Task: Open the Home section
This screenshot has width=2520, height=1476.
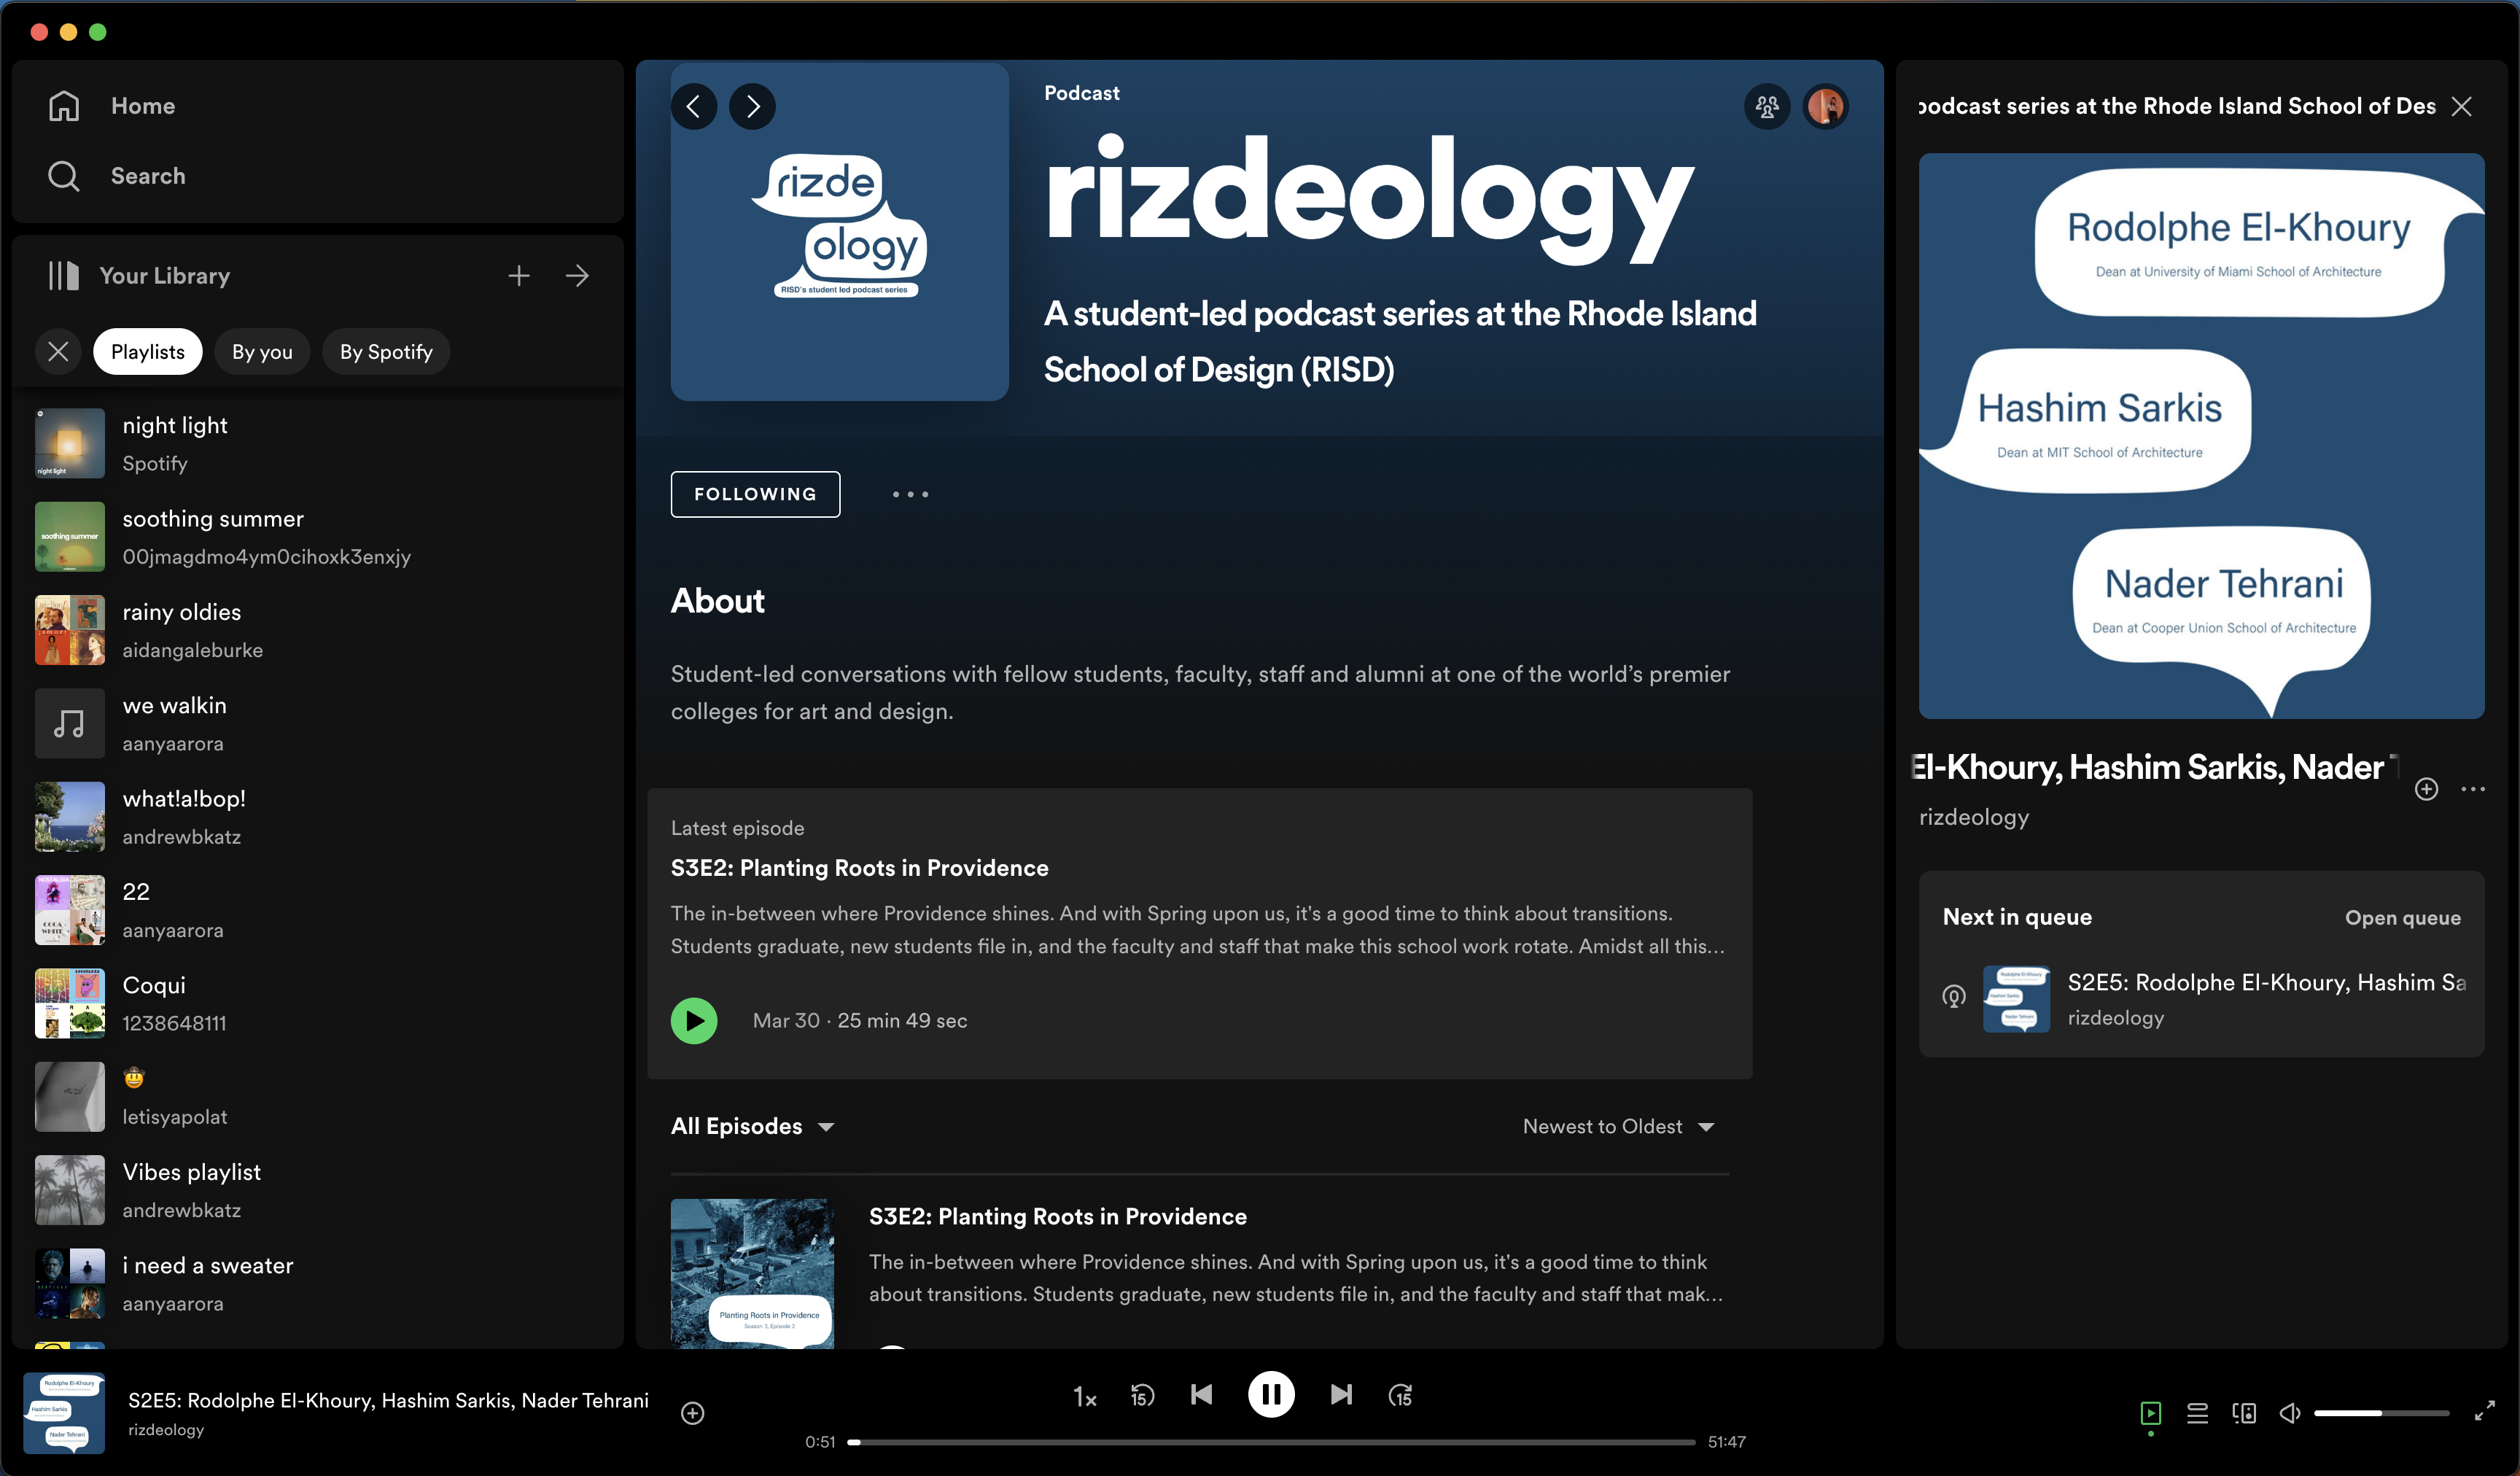Action: 112,106
